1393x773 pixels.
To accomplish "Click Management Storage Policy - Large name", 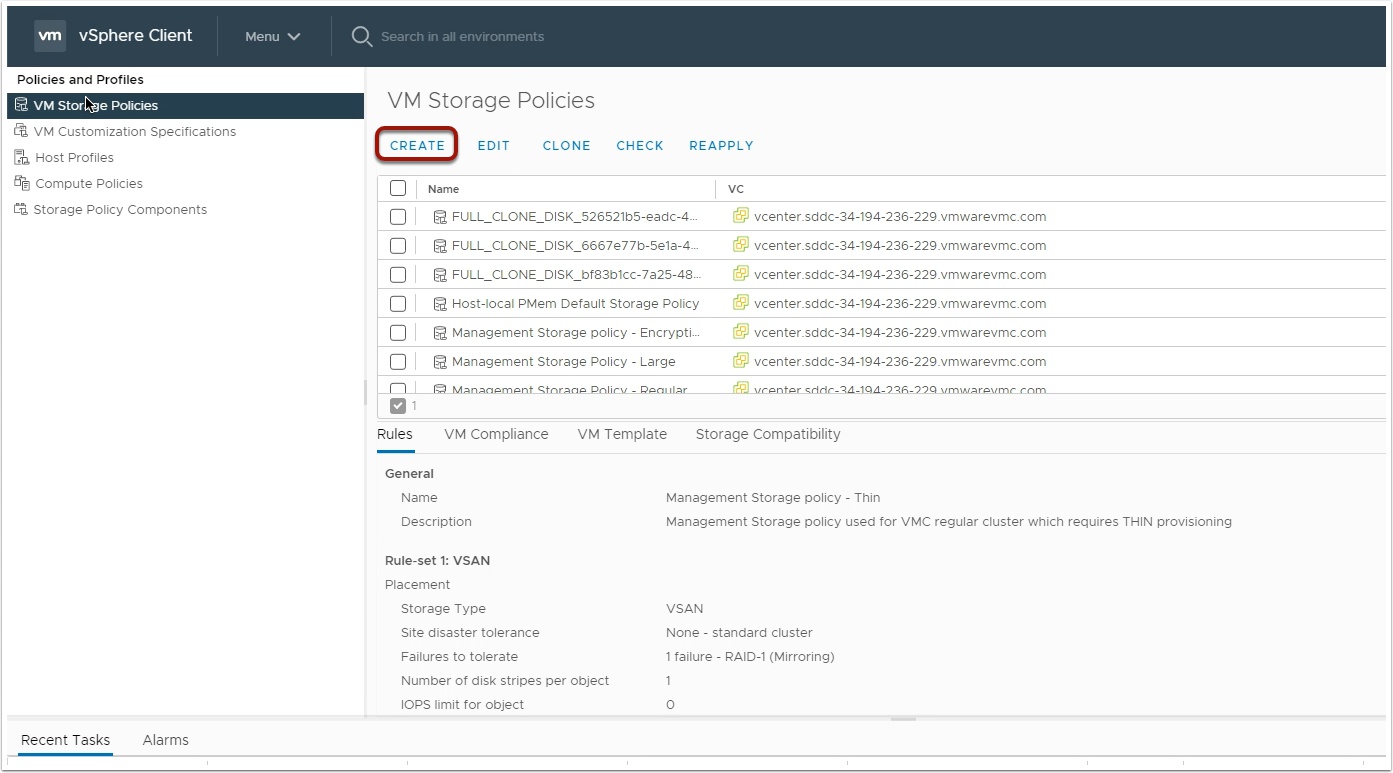I will [563, 362].
